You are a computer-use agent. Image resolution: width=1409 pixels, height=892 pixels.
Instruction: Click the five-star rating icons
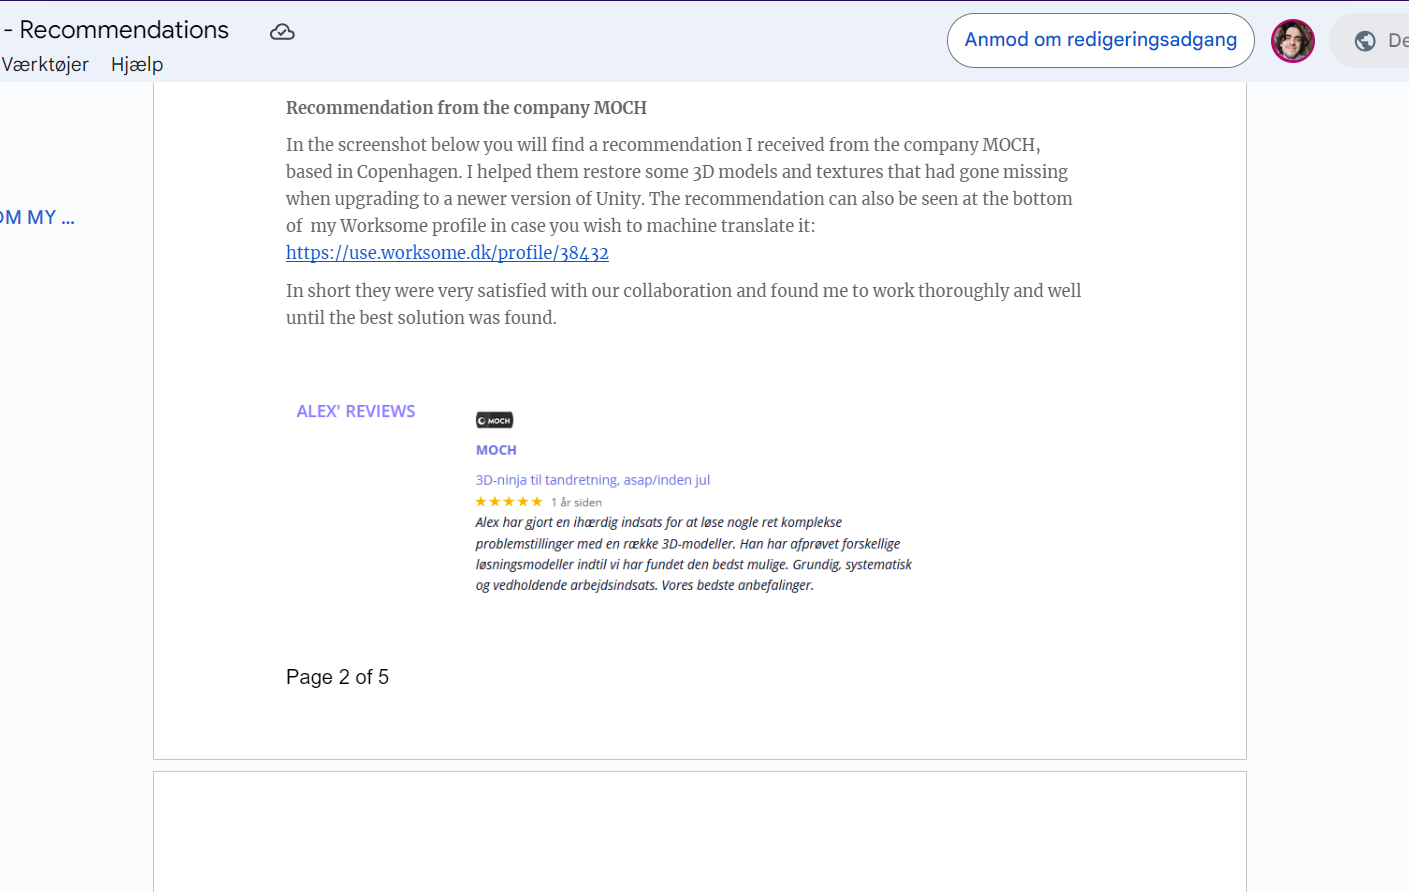[x=508, y=502]
